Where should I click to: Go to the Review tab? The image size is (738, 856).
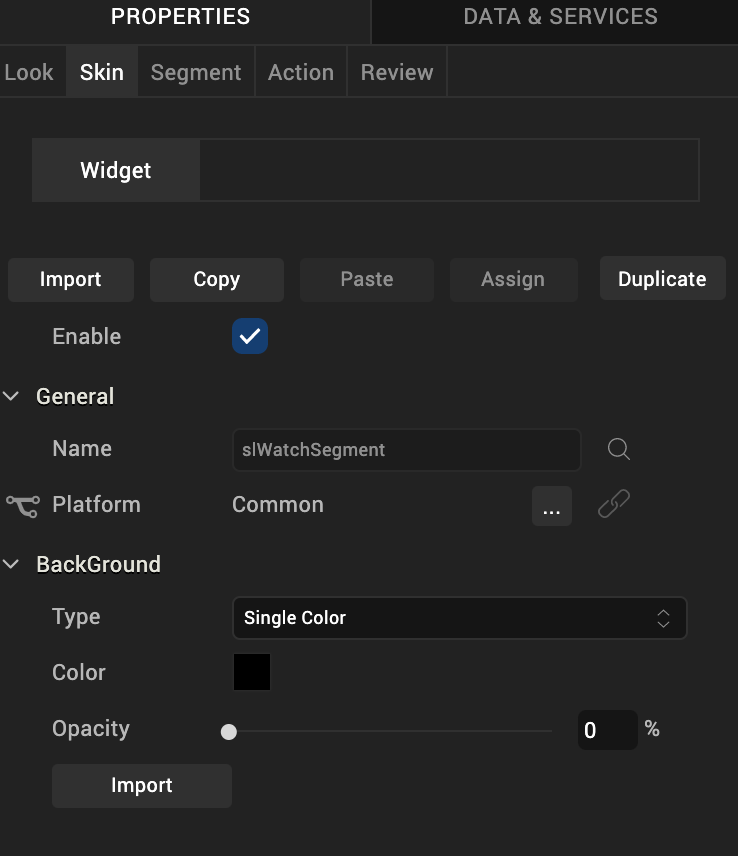coord(397,73)
